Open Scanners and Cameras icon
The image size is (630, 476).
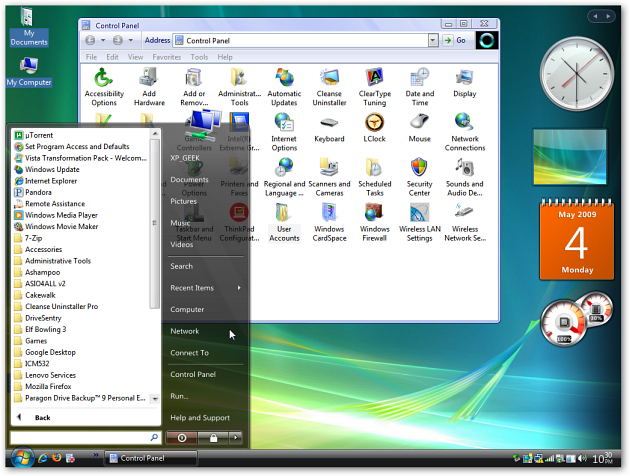click(329, 177)
